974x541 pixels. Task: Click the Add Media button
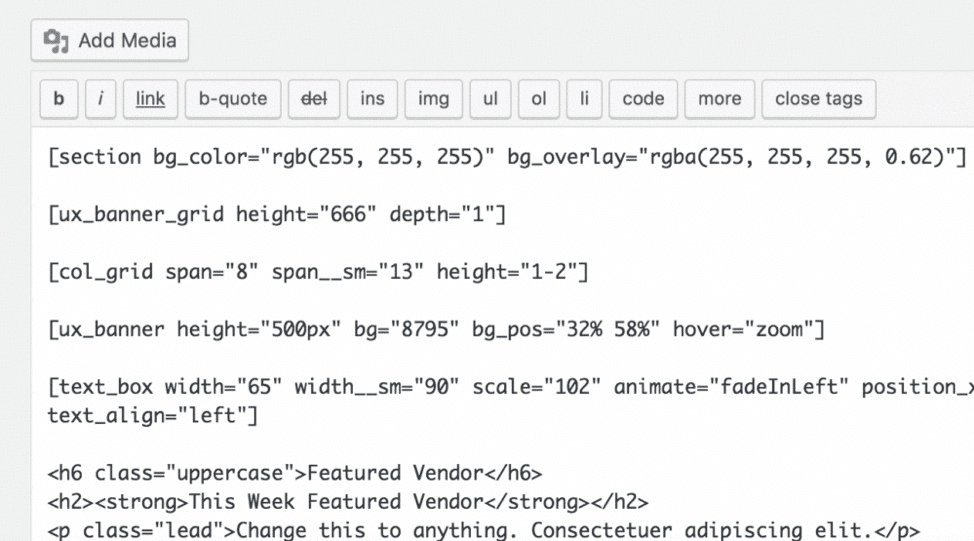[x=109, y=40]
